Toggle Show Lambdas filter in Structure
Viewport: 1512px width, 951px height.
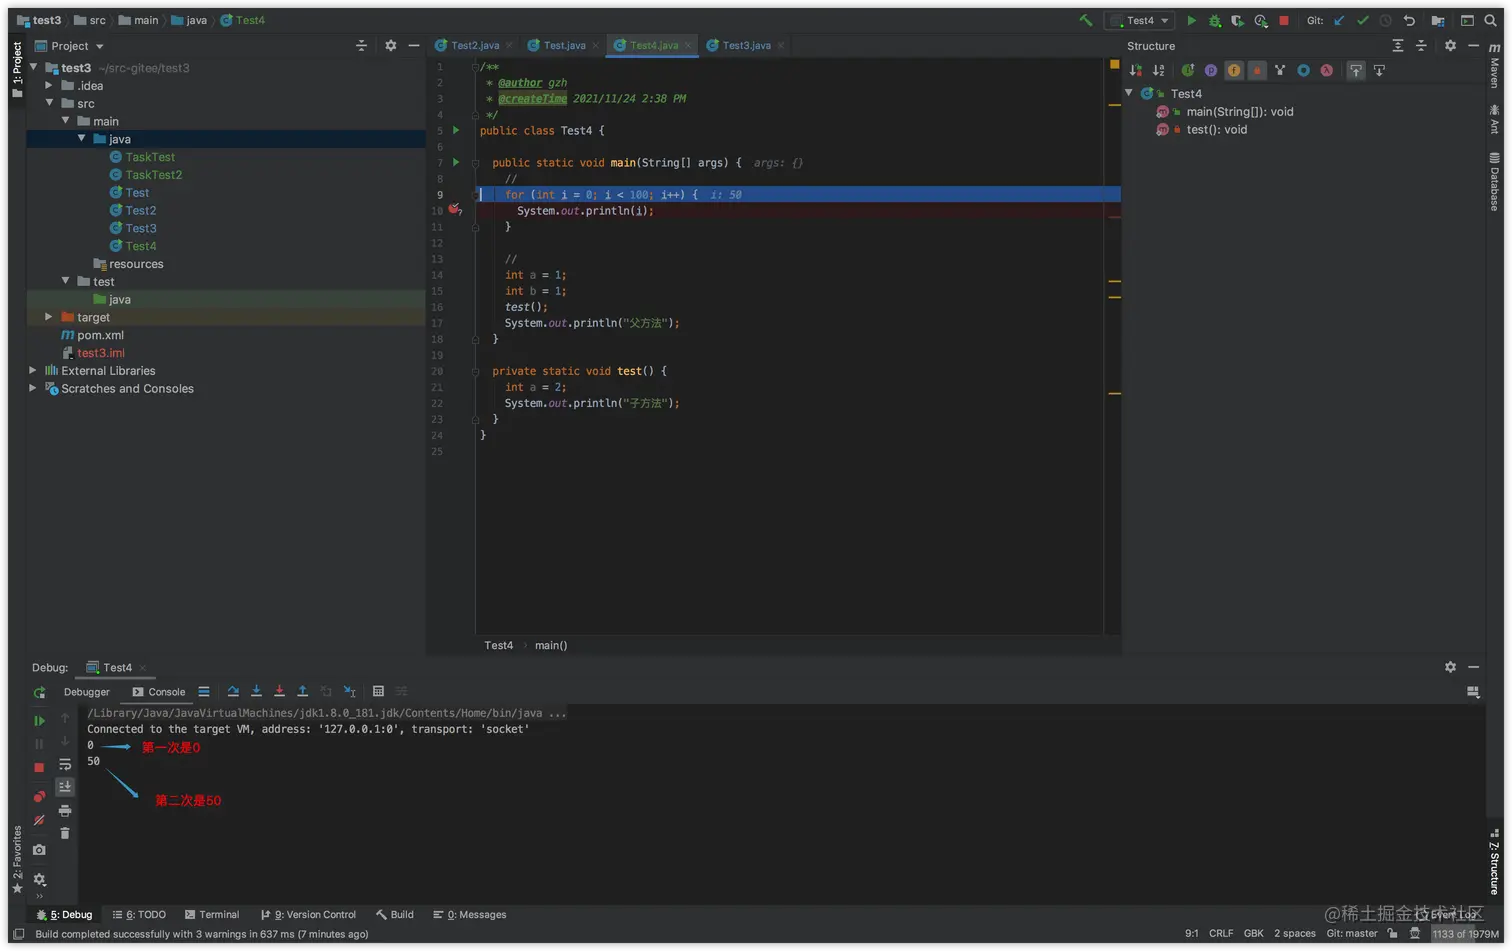(1327, 70)
